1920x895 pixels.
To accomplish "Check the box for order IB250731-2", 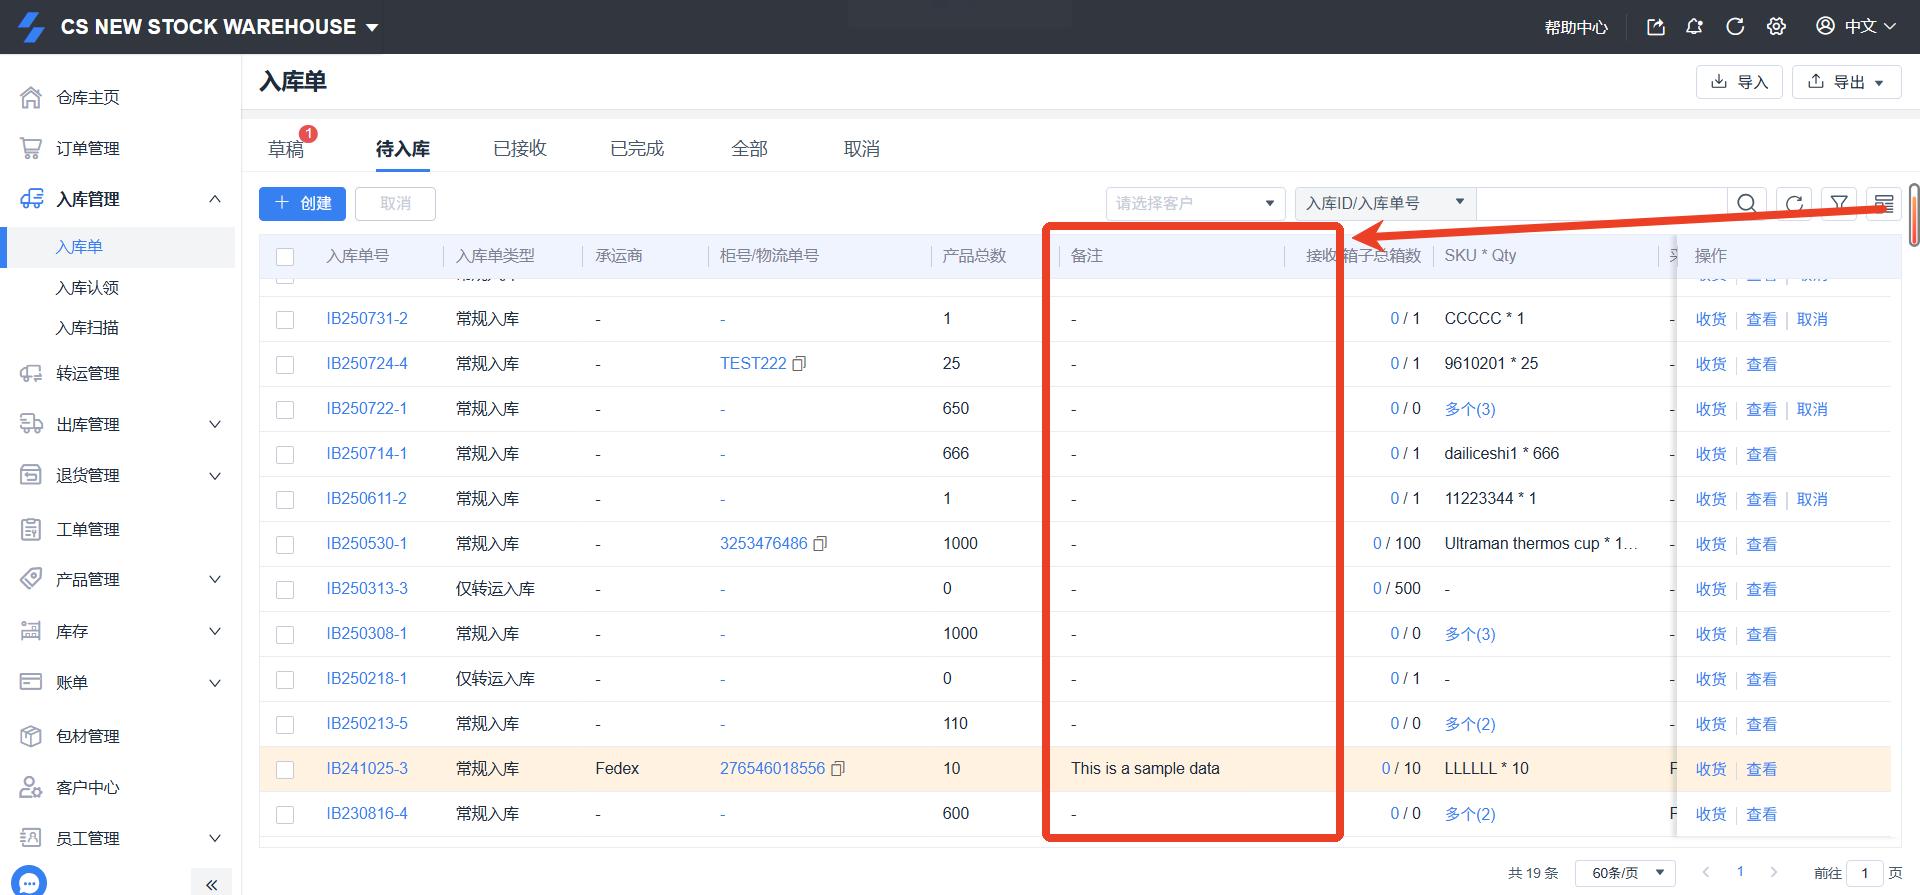I will 285,320.
